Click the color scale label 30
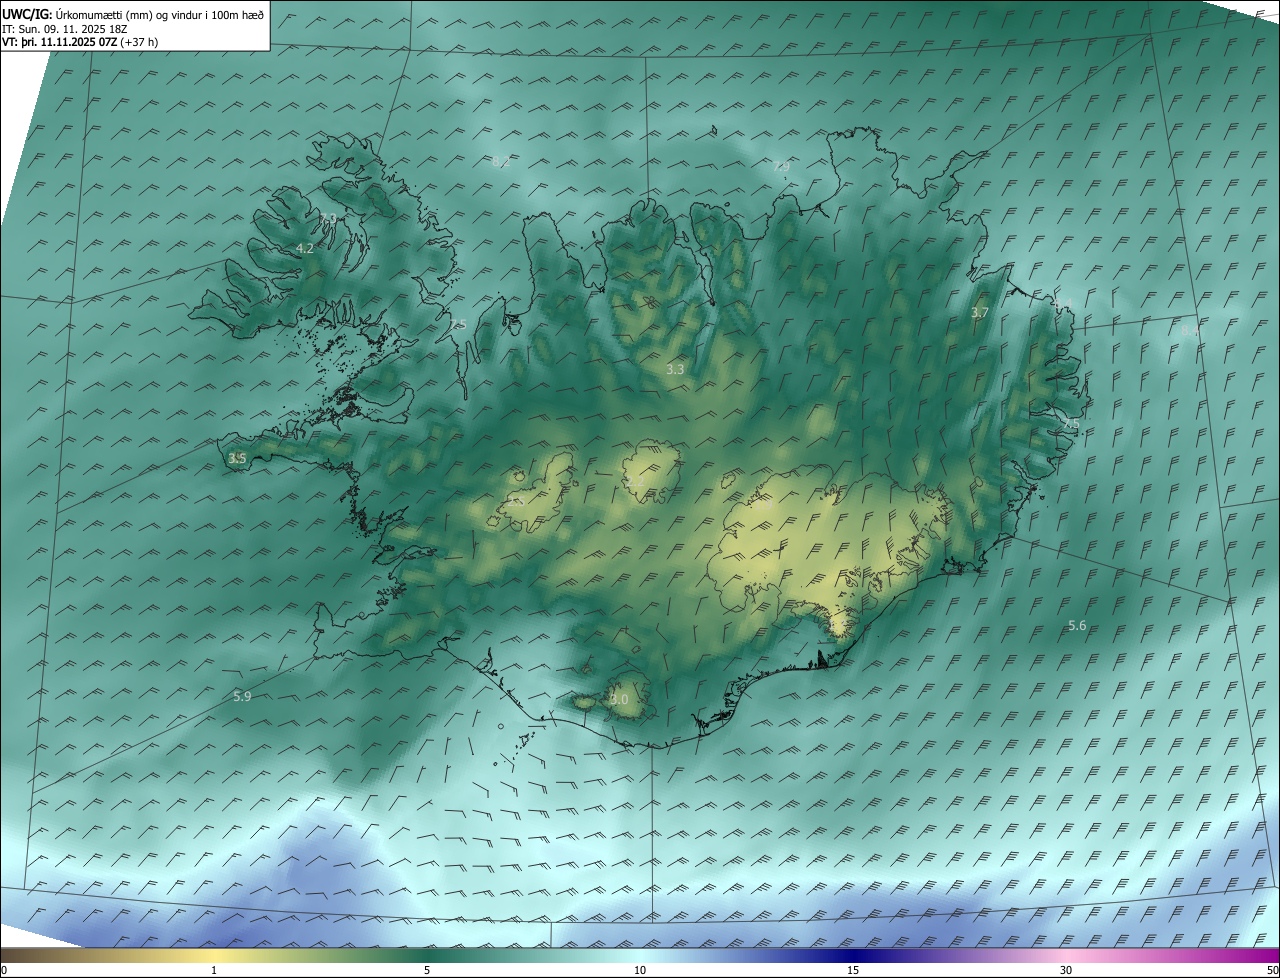The height and width of the screenshot is (978, 1280). click(1066, 970)
